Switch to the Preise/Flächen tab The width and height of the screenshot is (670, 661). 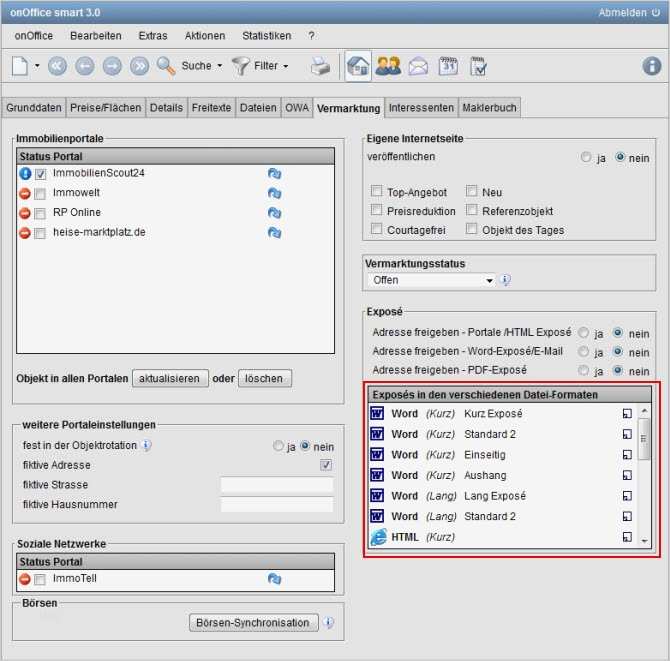pyautogui.click(x=106, y=108)
